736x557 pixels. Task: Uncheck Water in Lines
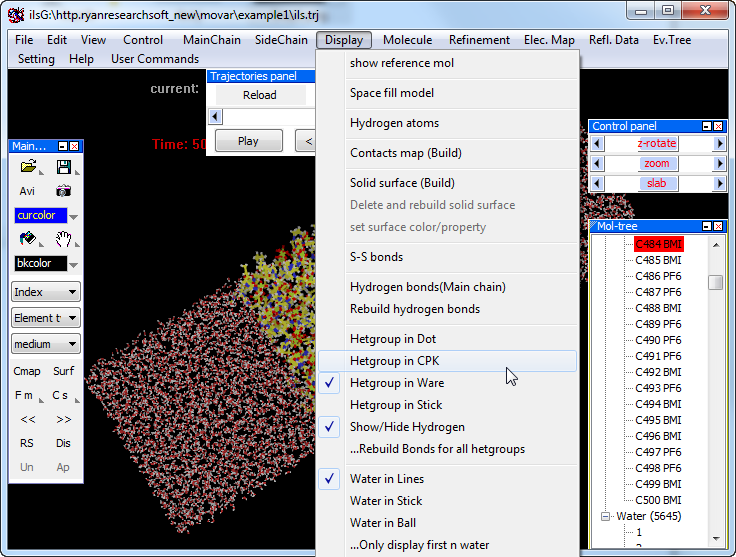coord(447,479)
